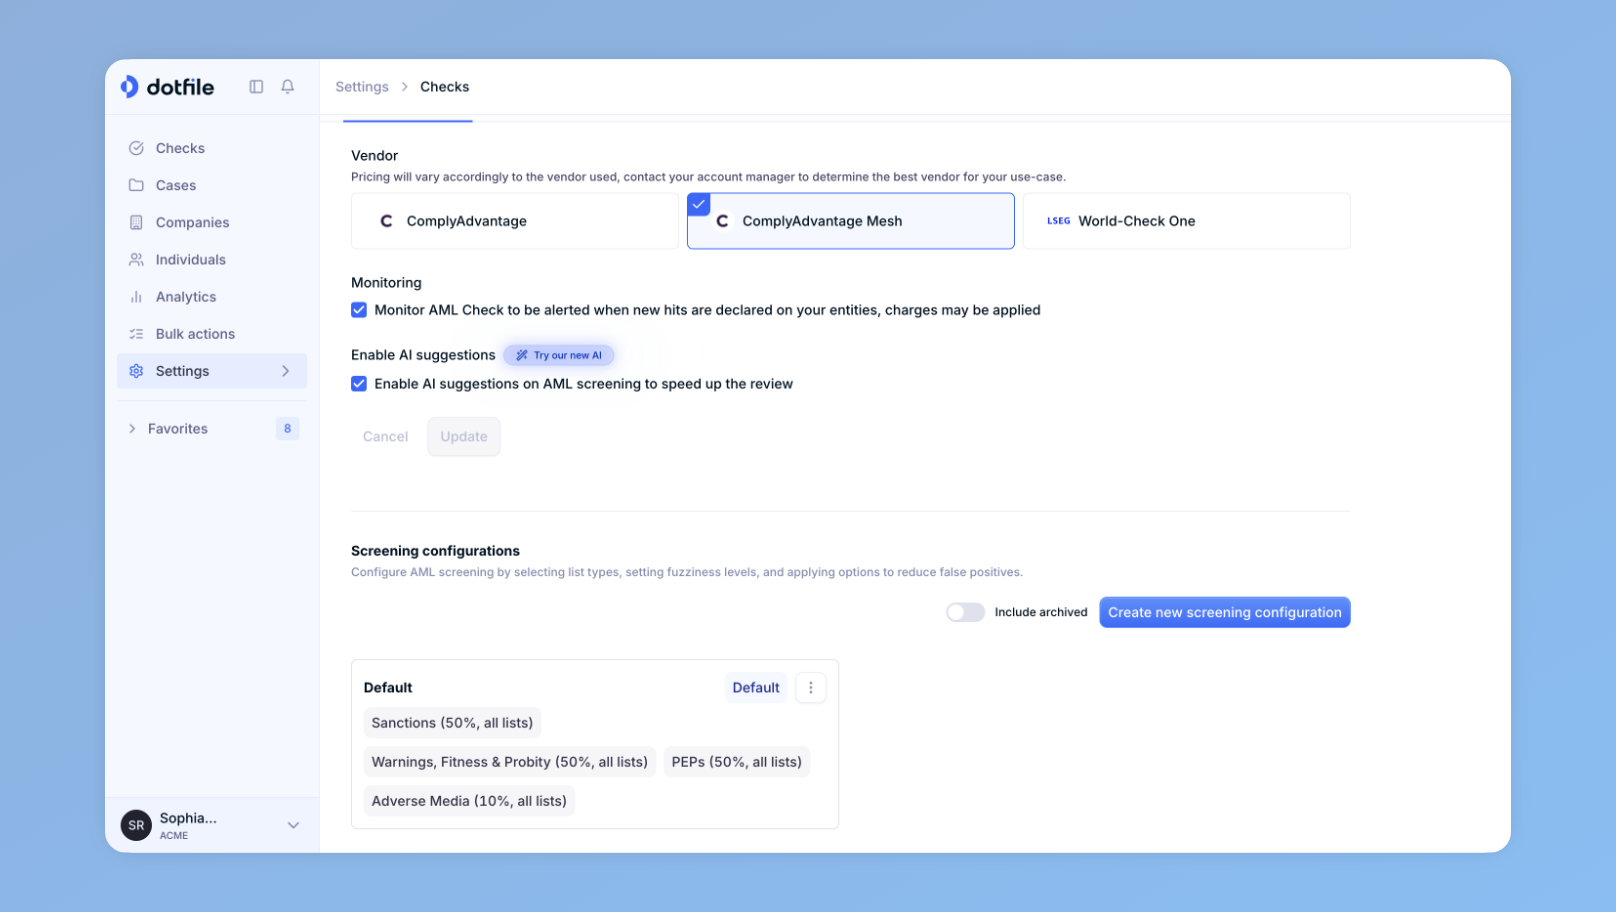Click Try our new AI badge
1616x912 pixels.
559,355
